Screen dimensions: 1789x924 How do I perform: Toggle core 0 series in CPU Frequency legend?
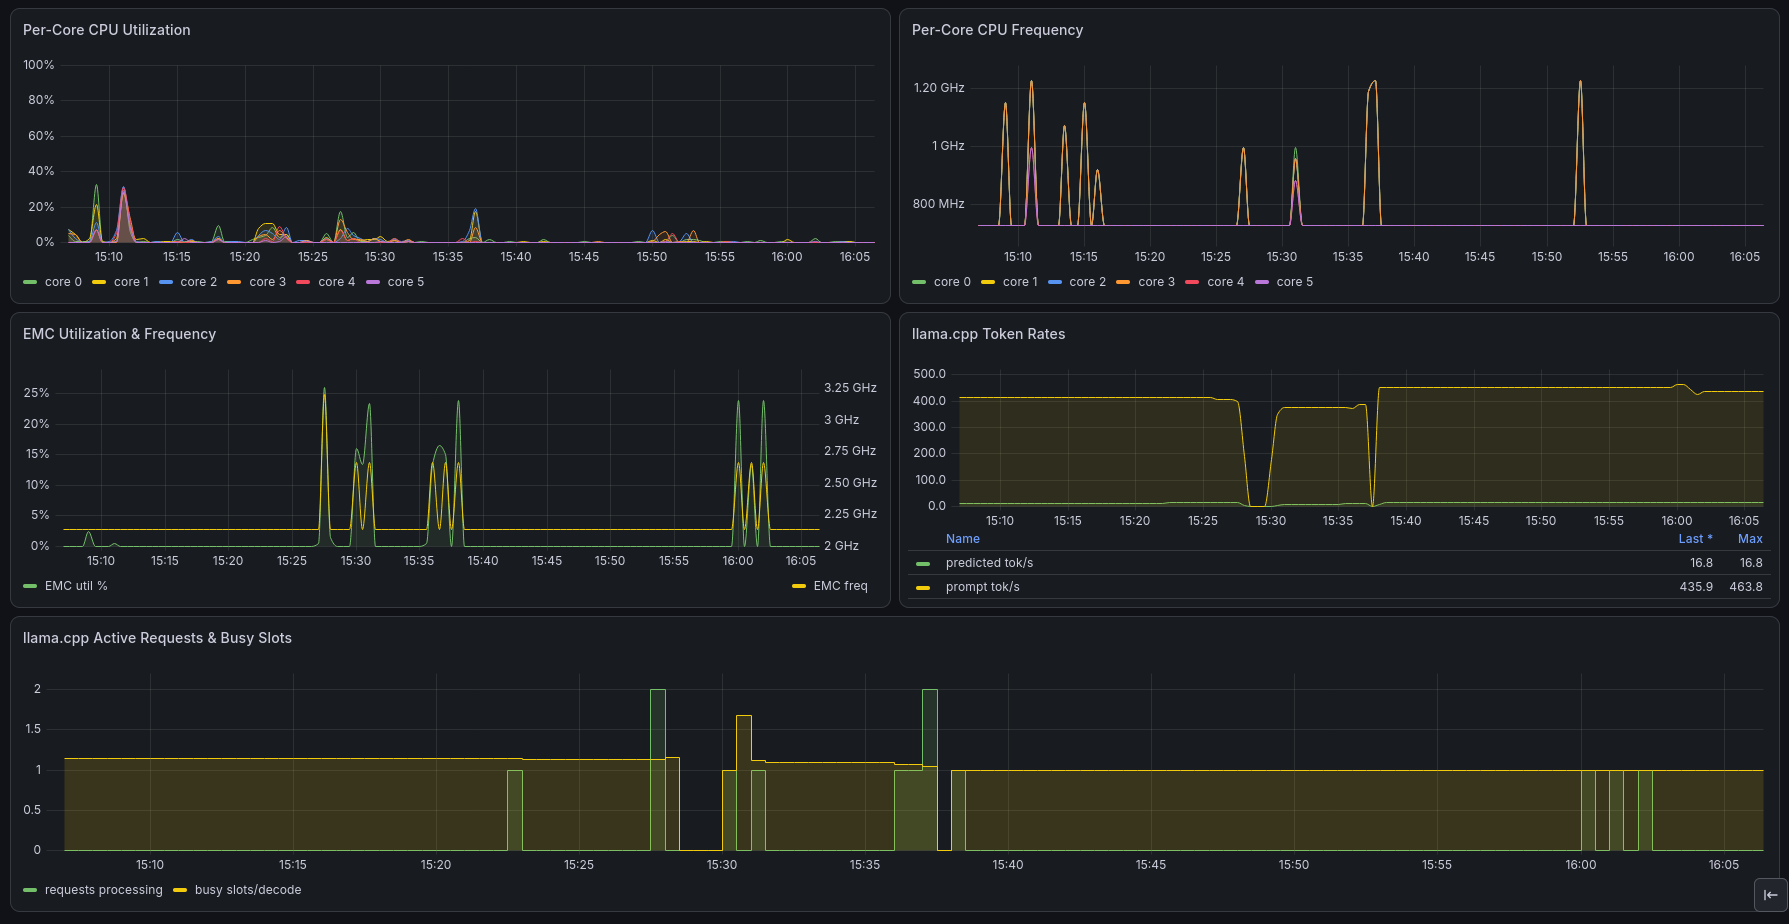click(952, 282)
